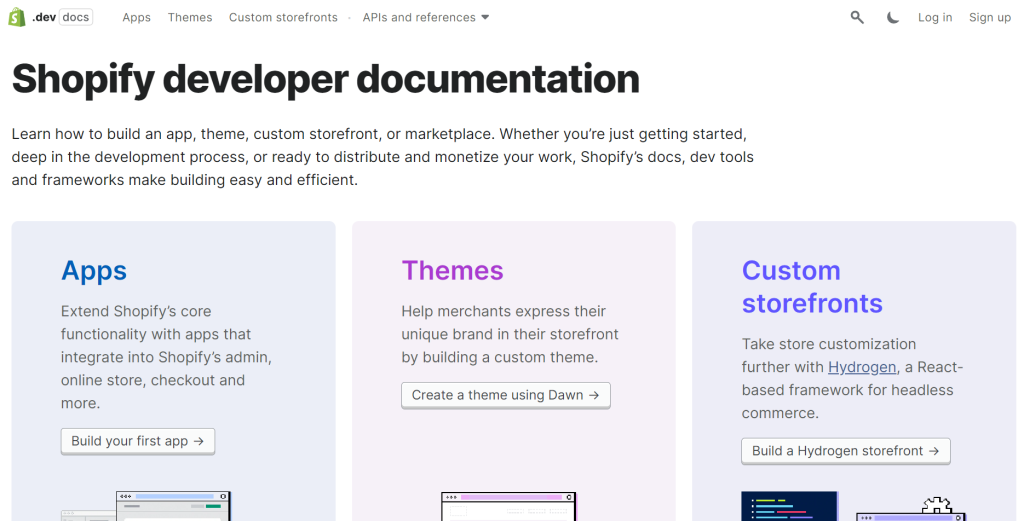Click the Log in link
This screenshot has width=1024, height=521.
coord(935,17)
